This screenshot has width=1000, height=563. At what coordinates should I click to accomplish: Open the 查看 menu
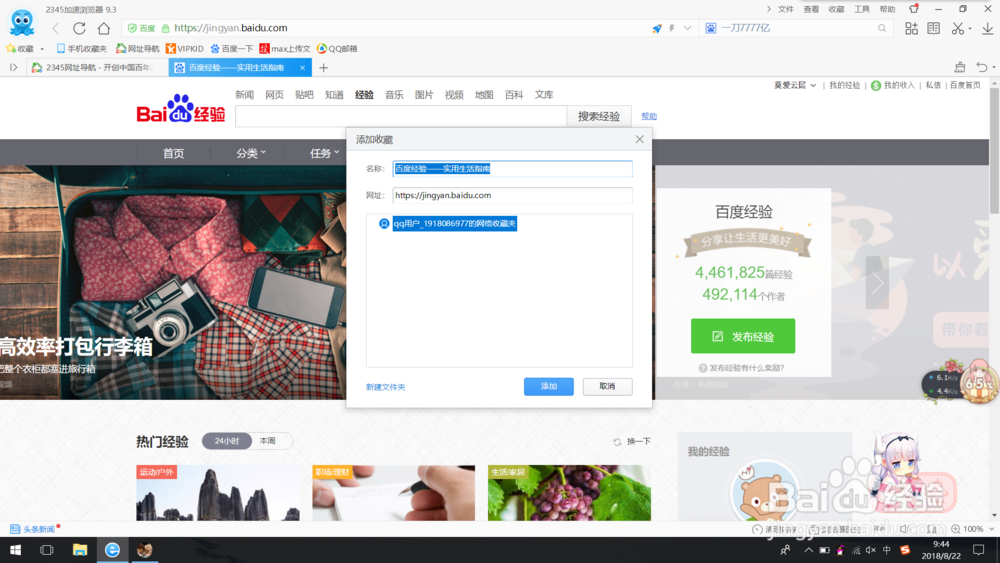click(x=811, y=9)
